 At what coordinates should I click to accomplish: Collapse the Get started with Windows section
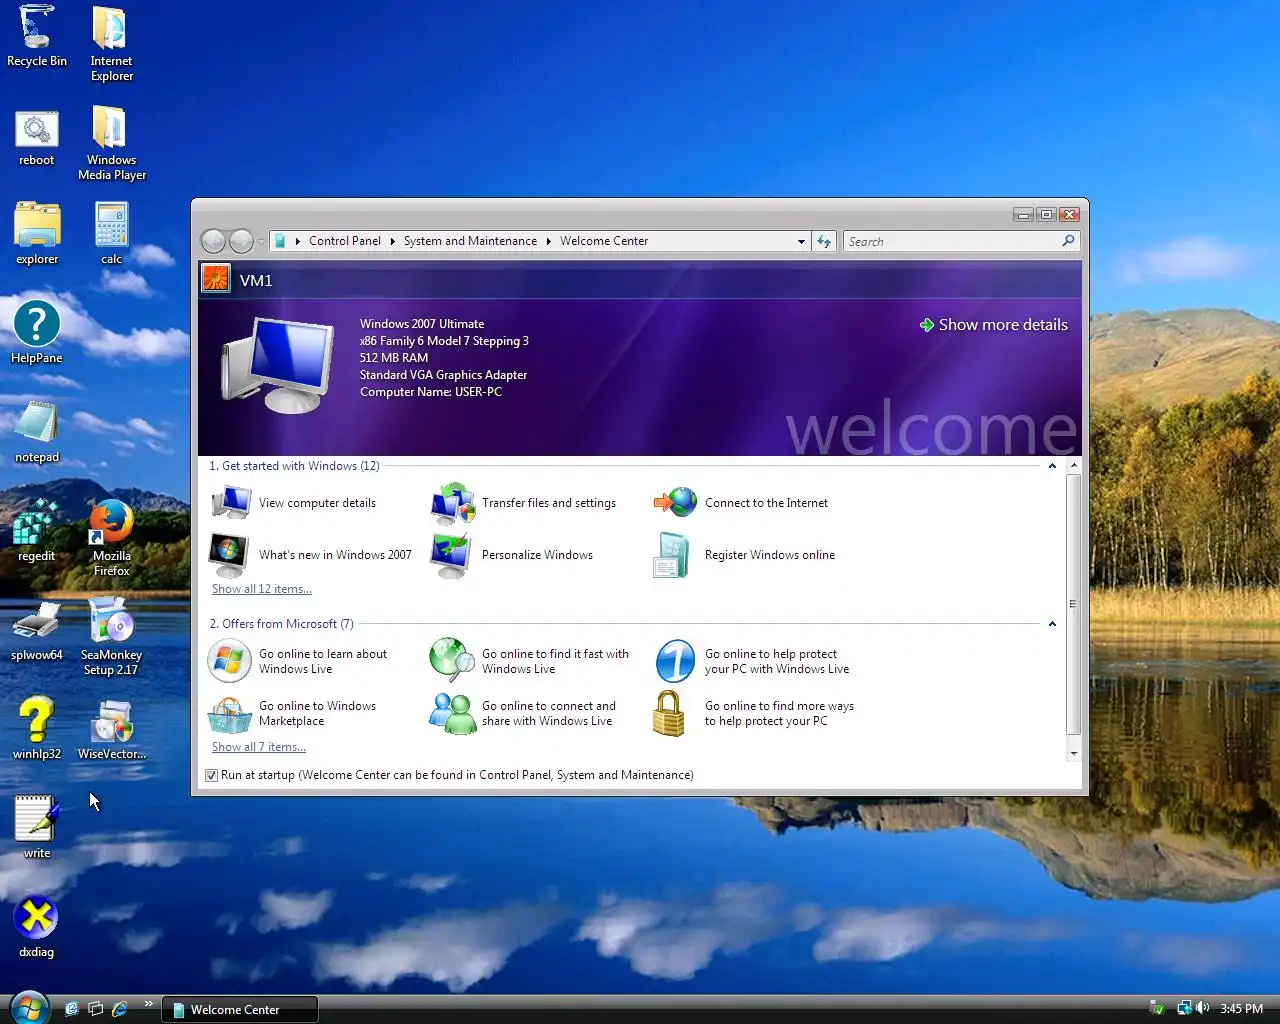(x=1052, y=466)
